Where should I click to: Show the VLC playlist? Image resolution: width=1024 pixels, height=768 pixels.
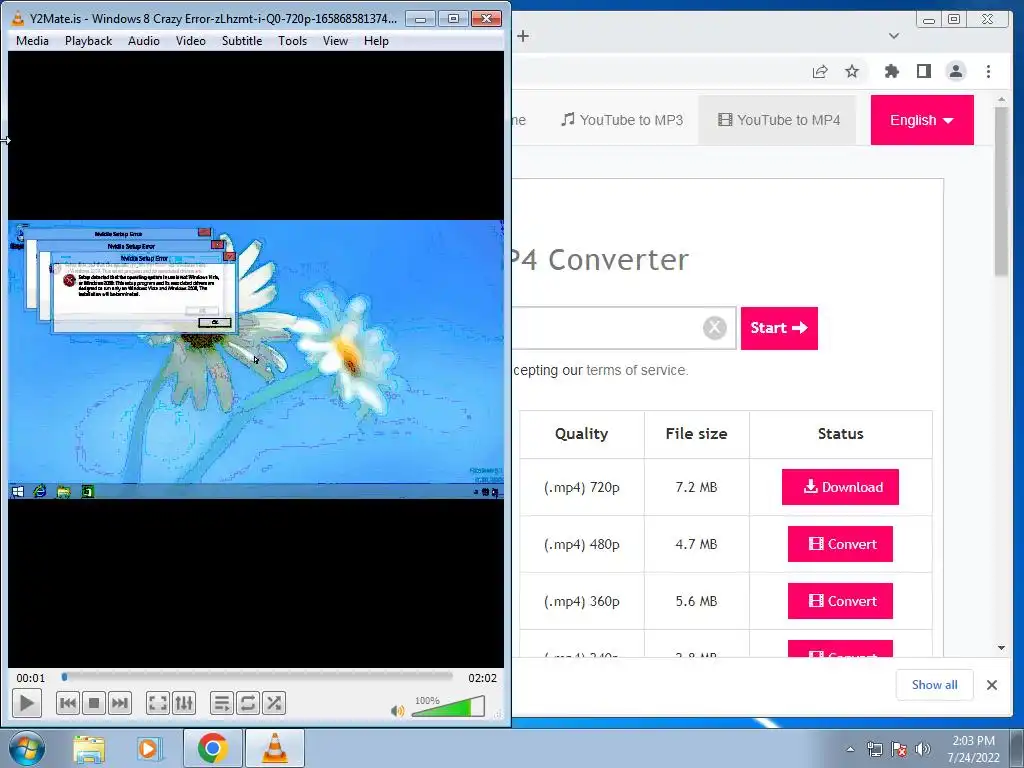[221, 703]
